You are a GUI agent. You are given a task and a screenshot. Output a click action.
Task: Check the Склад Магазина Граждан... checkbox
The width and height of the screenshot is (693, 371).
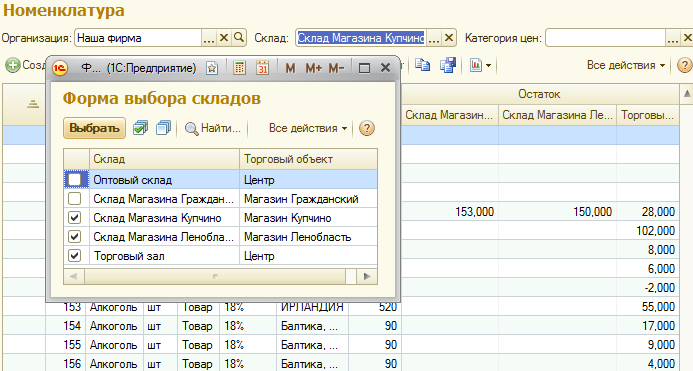tap(75, 199)
